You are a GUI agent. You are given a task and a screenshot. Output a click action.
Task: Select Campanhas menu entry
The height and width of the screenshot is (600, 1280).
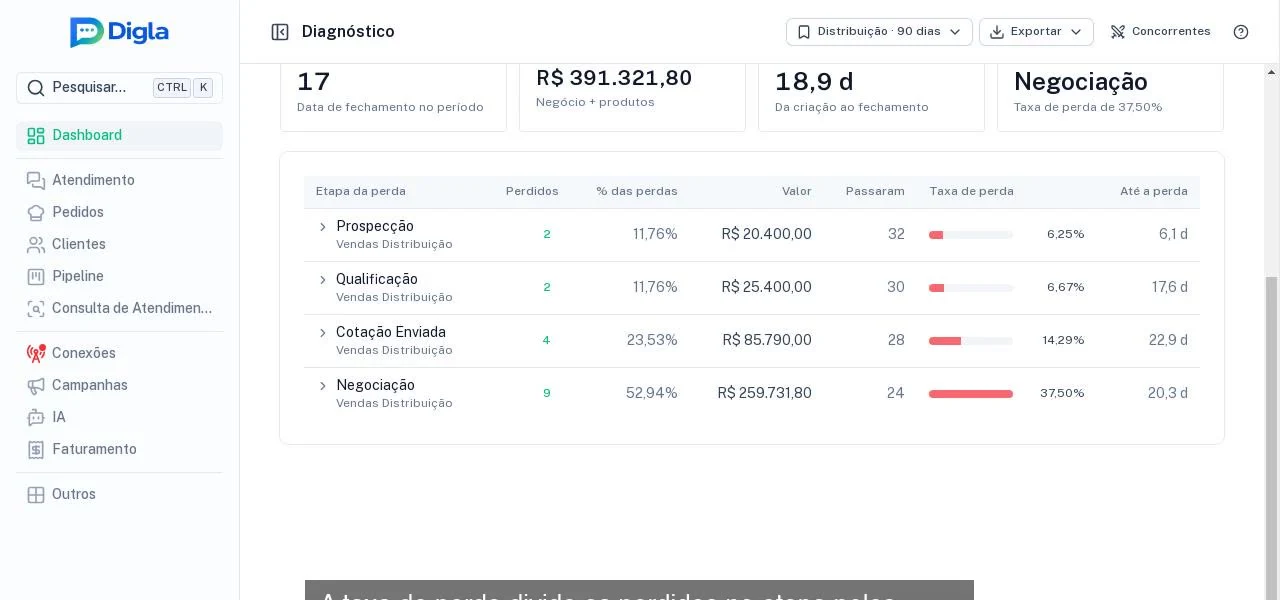point(119,386)
